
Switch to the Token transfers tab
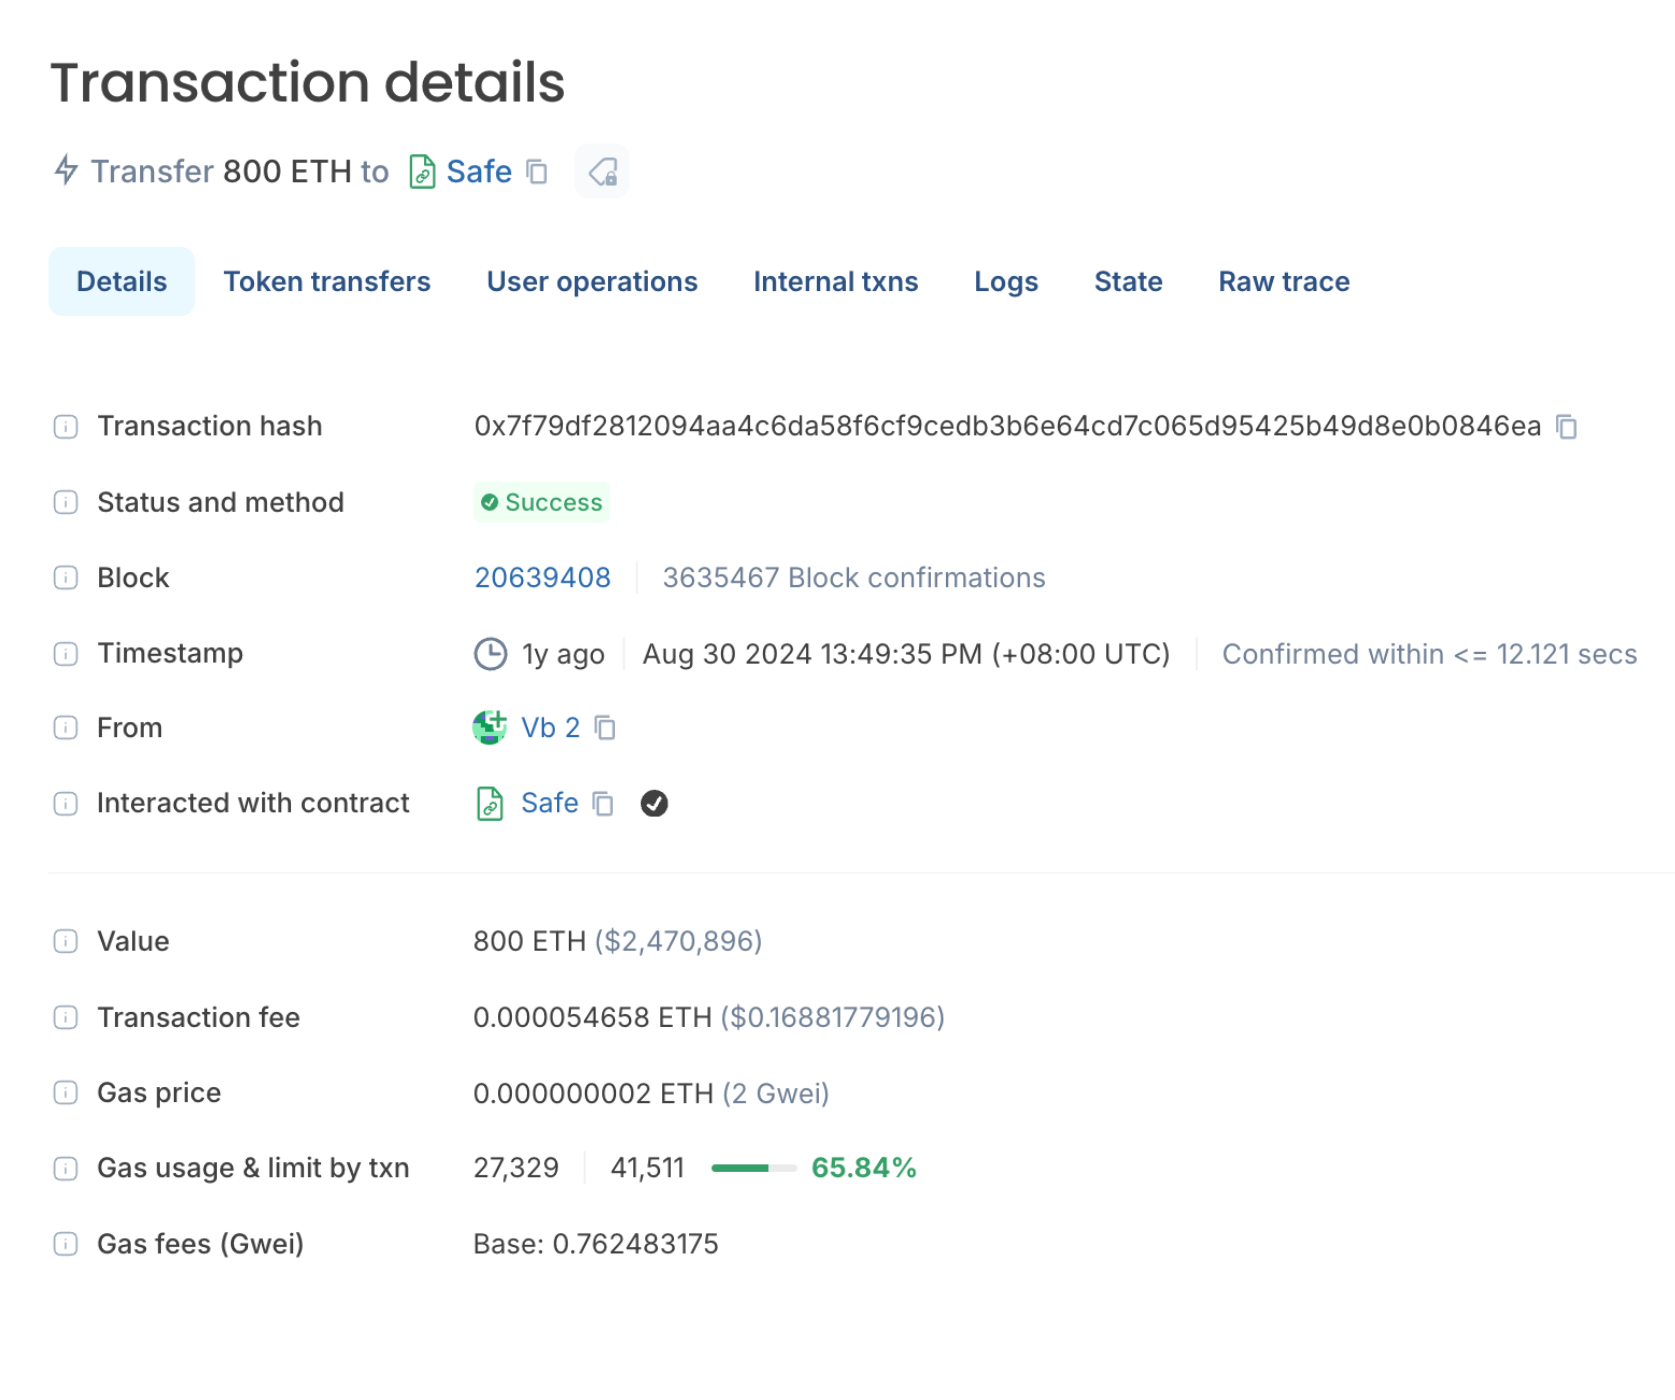pos(327,281)
